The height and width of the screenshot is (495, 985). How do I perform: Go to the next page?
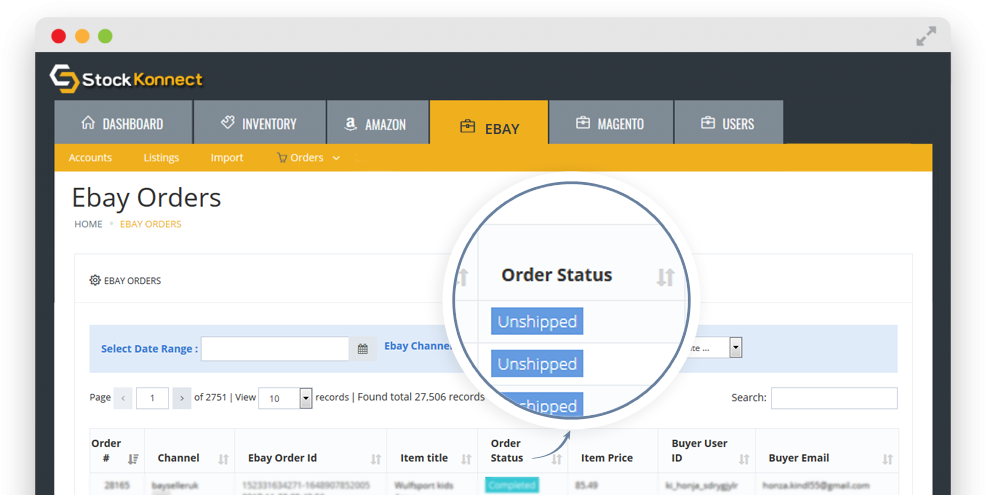pyautogui.click(x=182, y=398)
